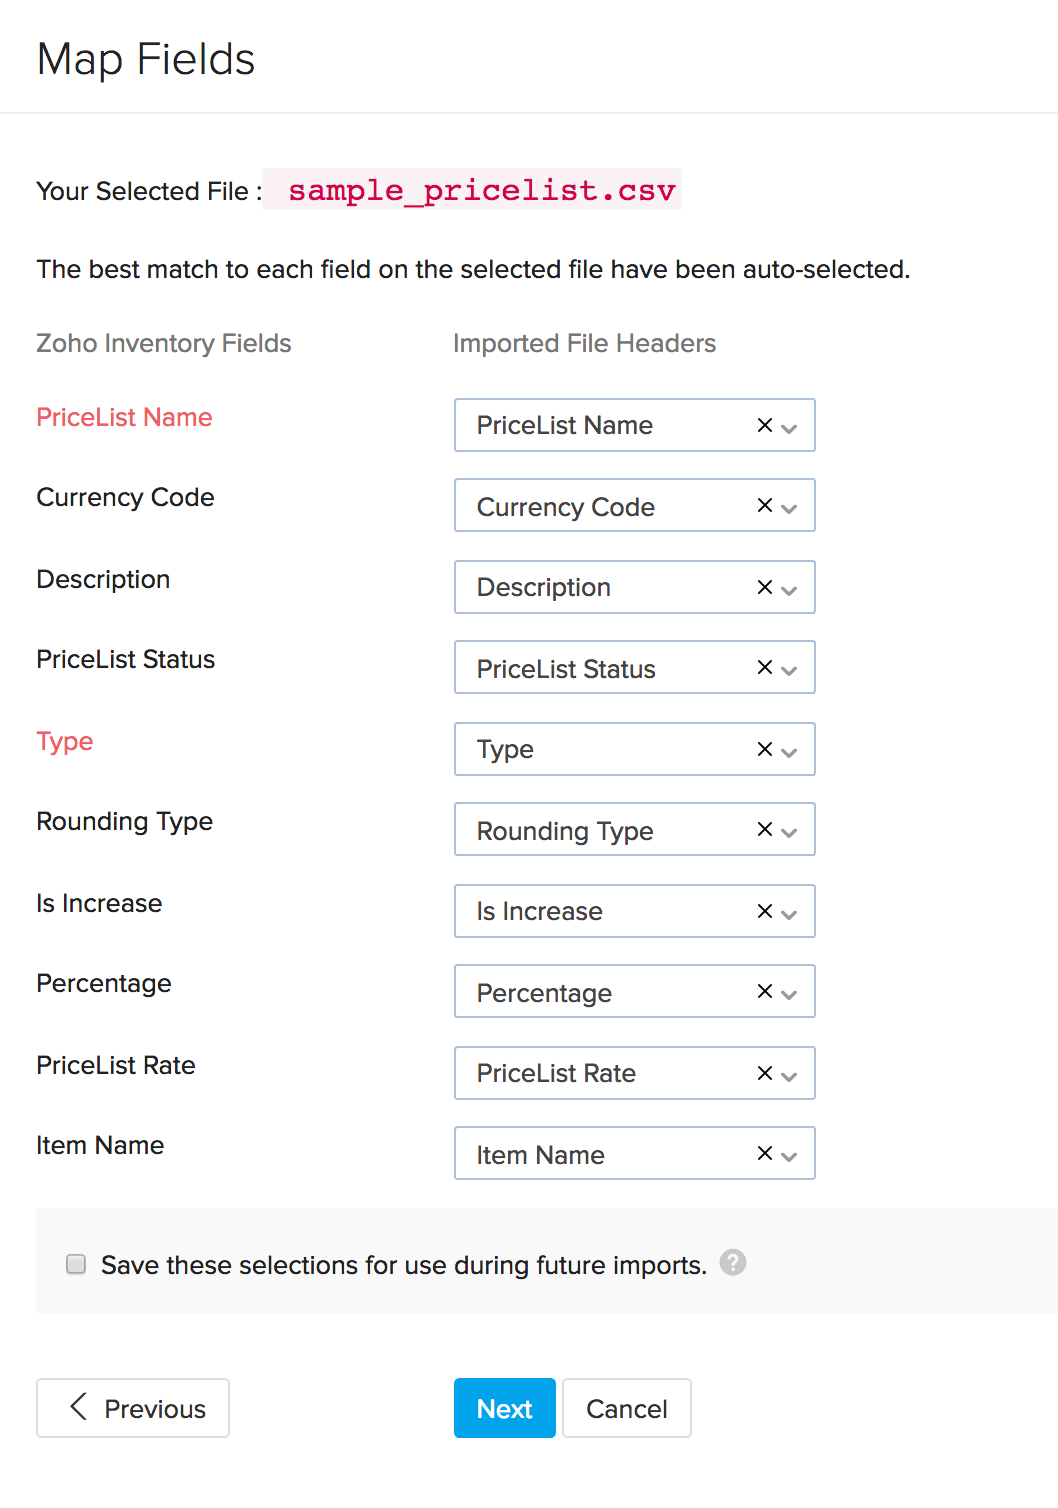
Task: Open the help tooltip question mark icon
Action: (x=733, y=1263)
